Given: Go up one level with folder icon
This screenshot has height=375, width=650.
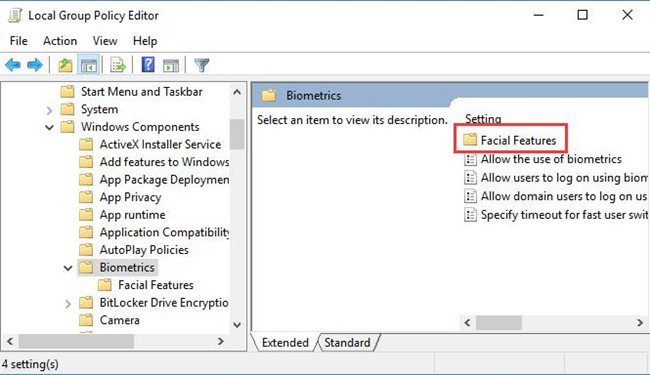Looking at the screenshot, I should 65,65.
